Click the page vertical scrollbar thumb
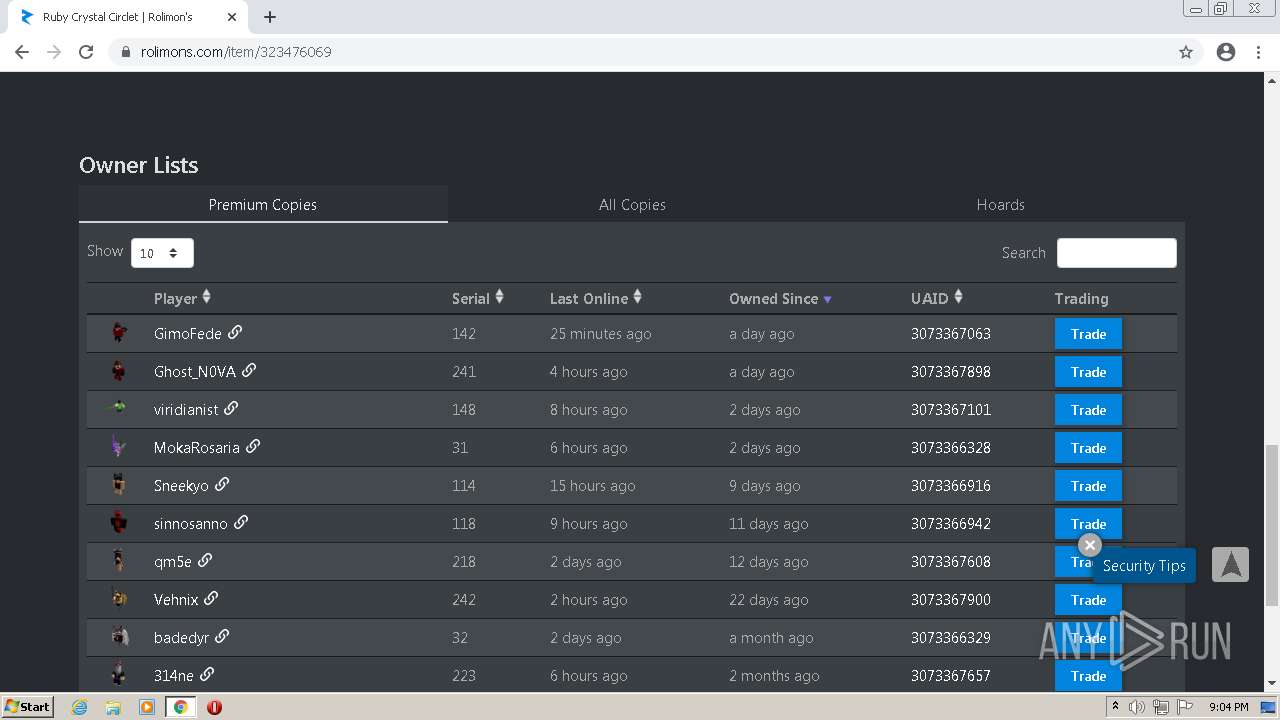The height and width of the screenshot is (720, 1280). [x=1272, y=525]
